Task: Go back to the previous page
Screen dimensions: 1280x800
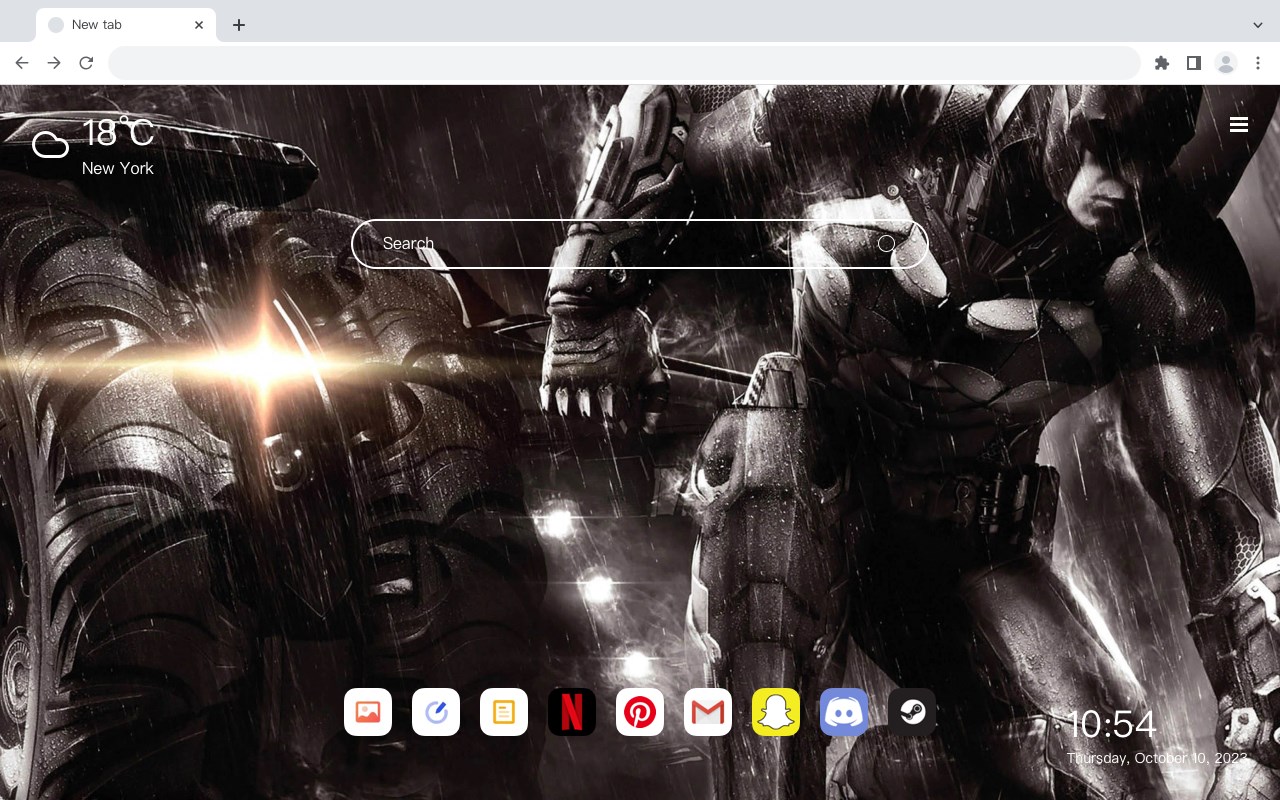Action: point(22,63)
